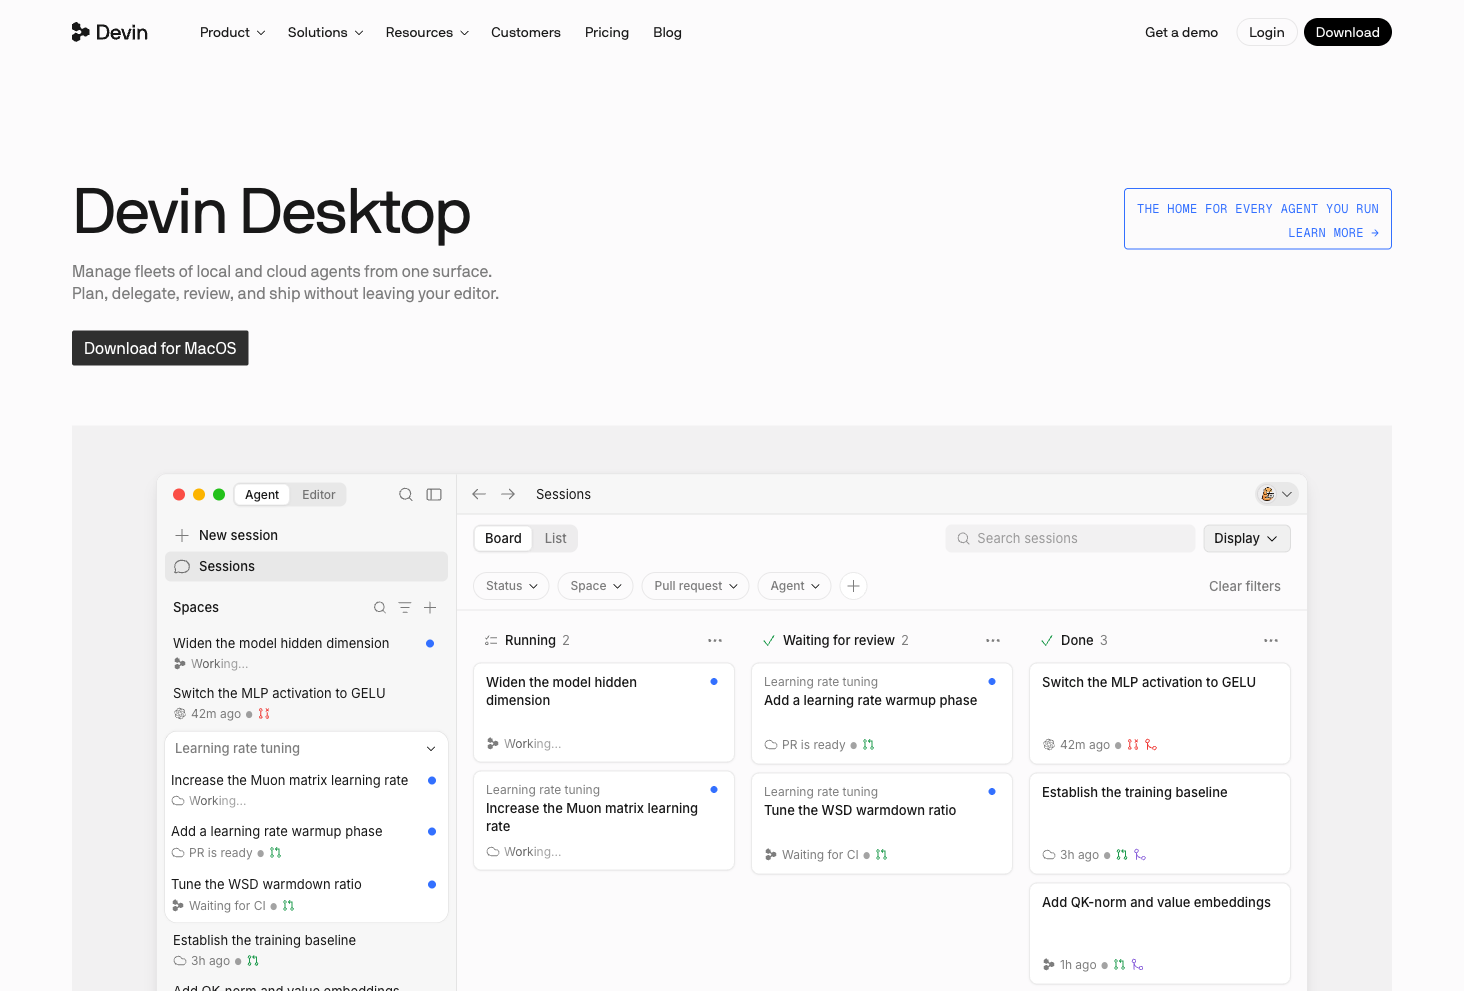
Task: Open the Resources menu dropdown
Action: coord(427,32)
